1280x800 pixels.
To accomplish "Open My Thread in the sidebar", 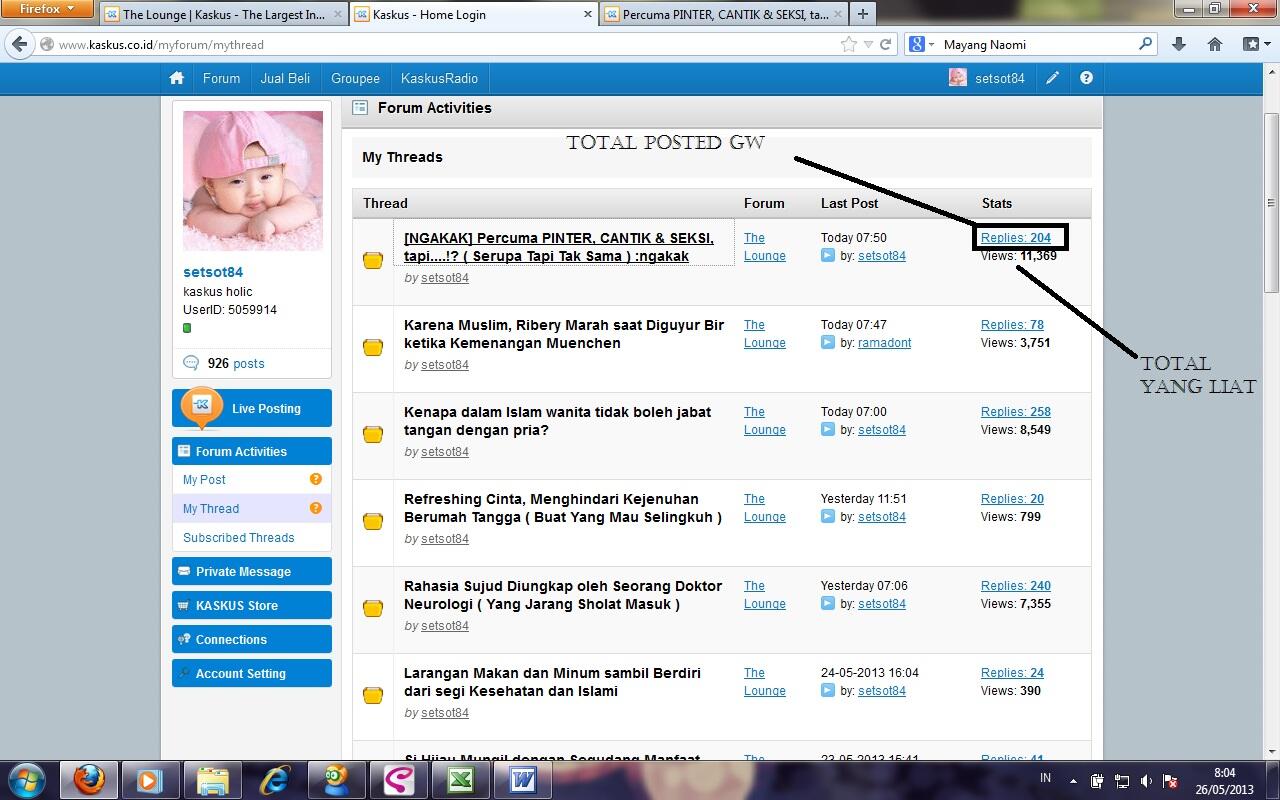I will point(211,509).
